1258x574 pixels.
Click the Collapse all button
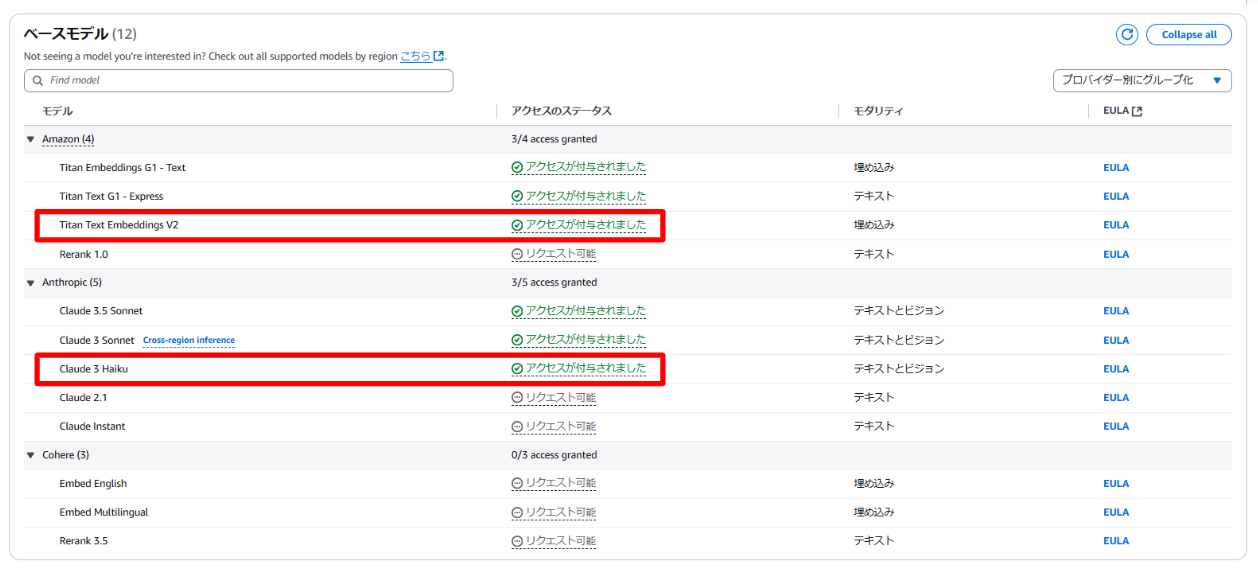pos(1189,34)
